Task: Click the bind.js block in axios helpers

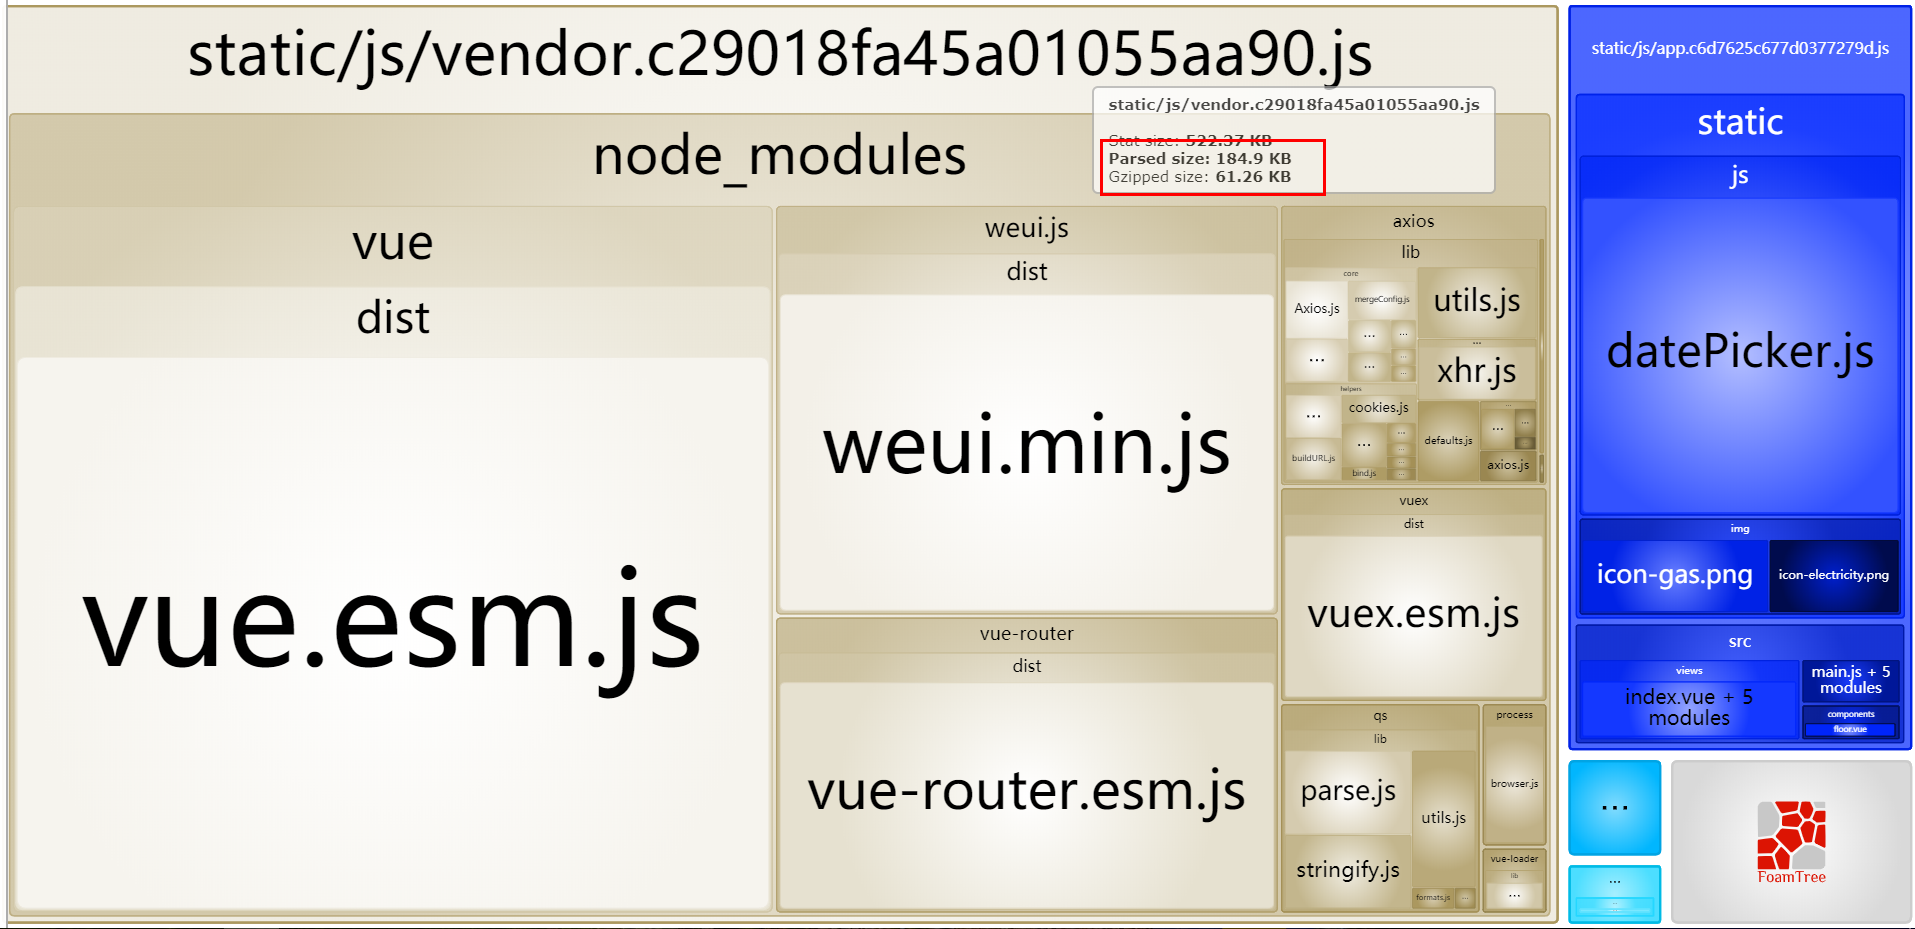Action: point(1364,473)
